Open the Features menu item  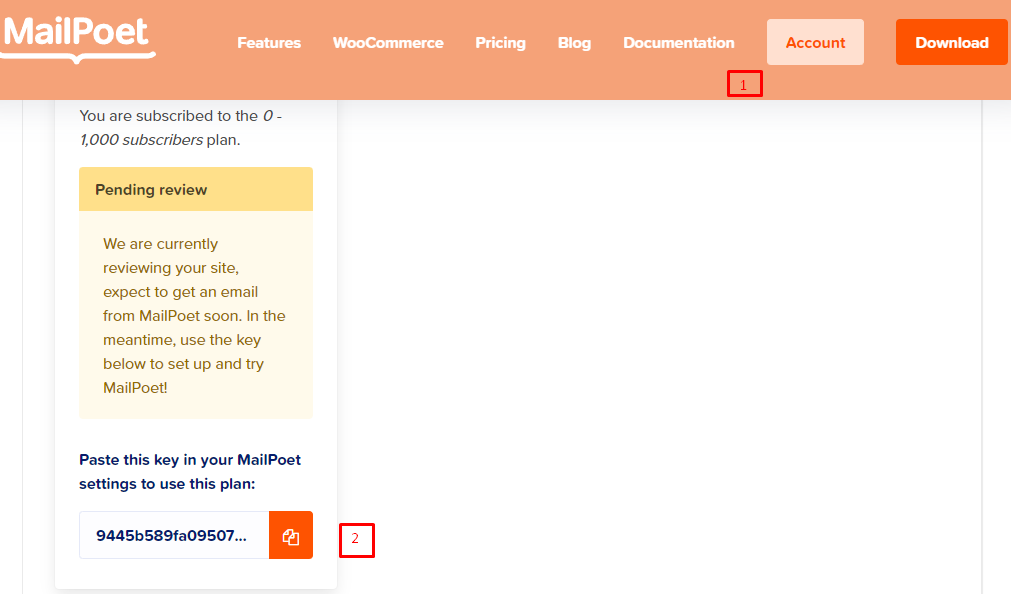269,43
